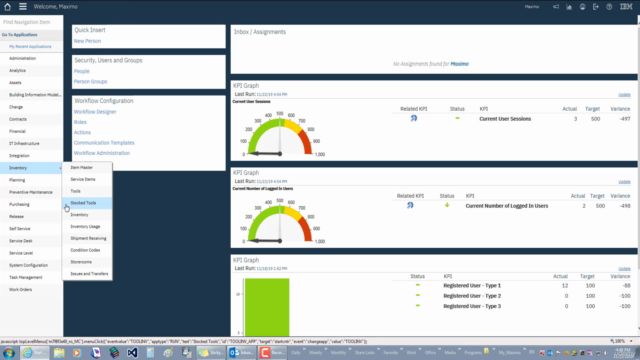Viewport: 640px width, 360px height.
Task: Open related KPI icon for Current User Sessions
Action: 414,118
